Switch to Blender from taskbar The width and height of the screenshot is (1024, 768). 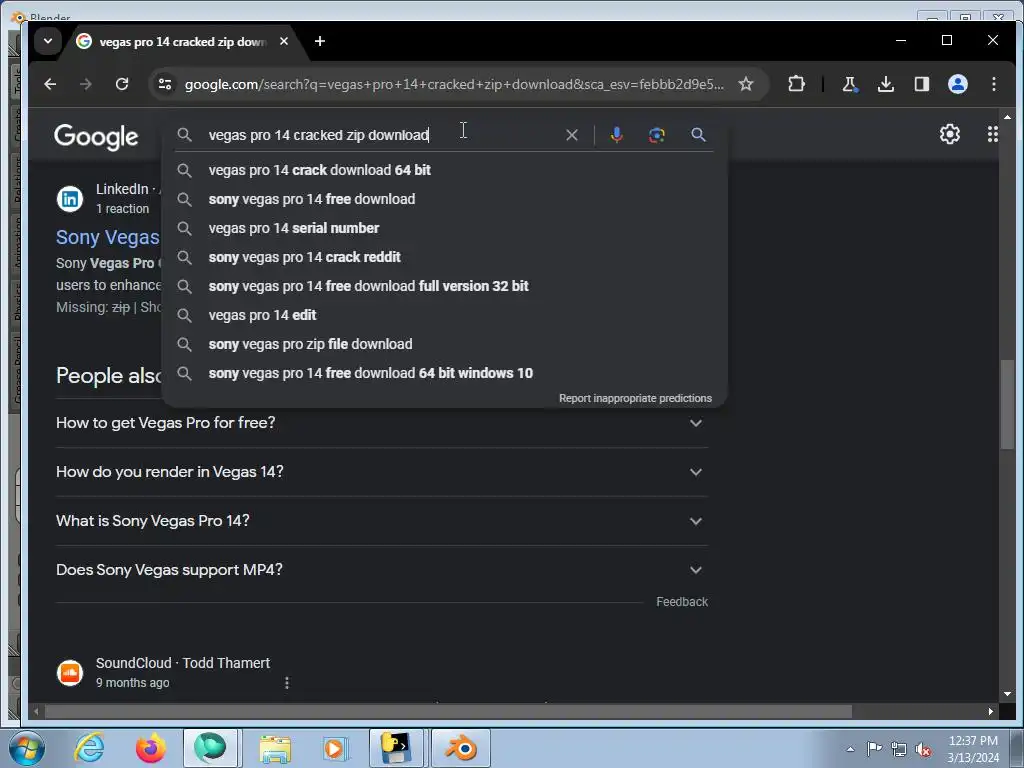[x=461, y=748]
